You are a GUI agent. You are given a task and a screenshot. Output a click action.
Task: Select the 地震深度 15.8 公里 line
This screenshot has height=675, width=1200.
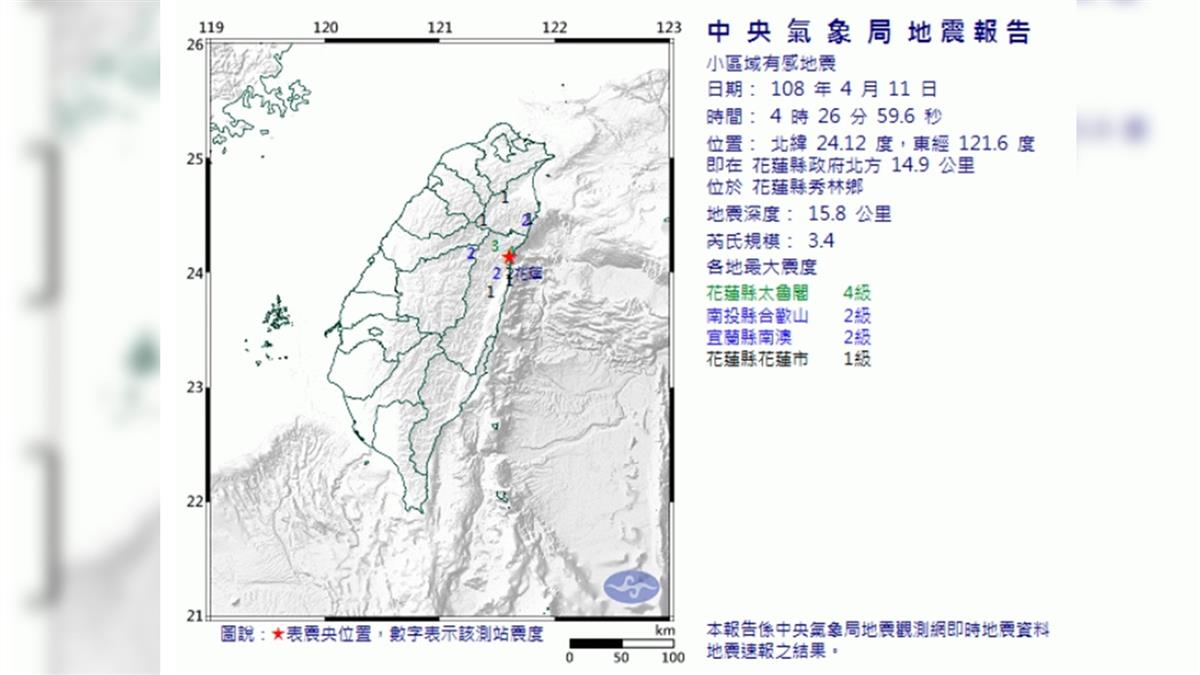[x=798, y=214]
